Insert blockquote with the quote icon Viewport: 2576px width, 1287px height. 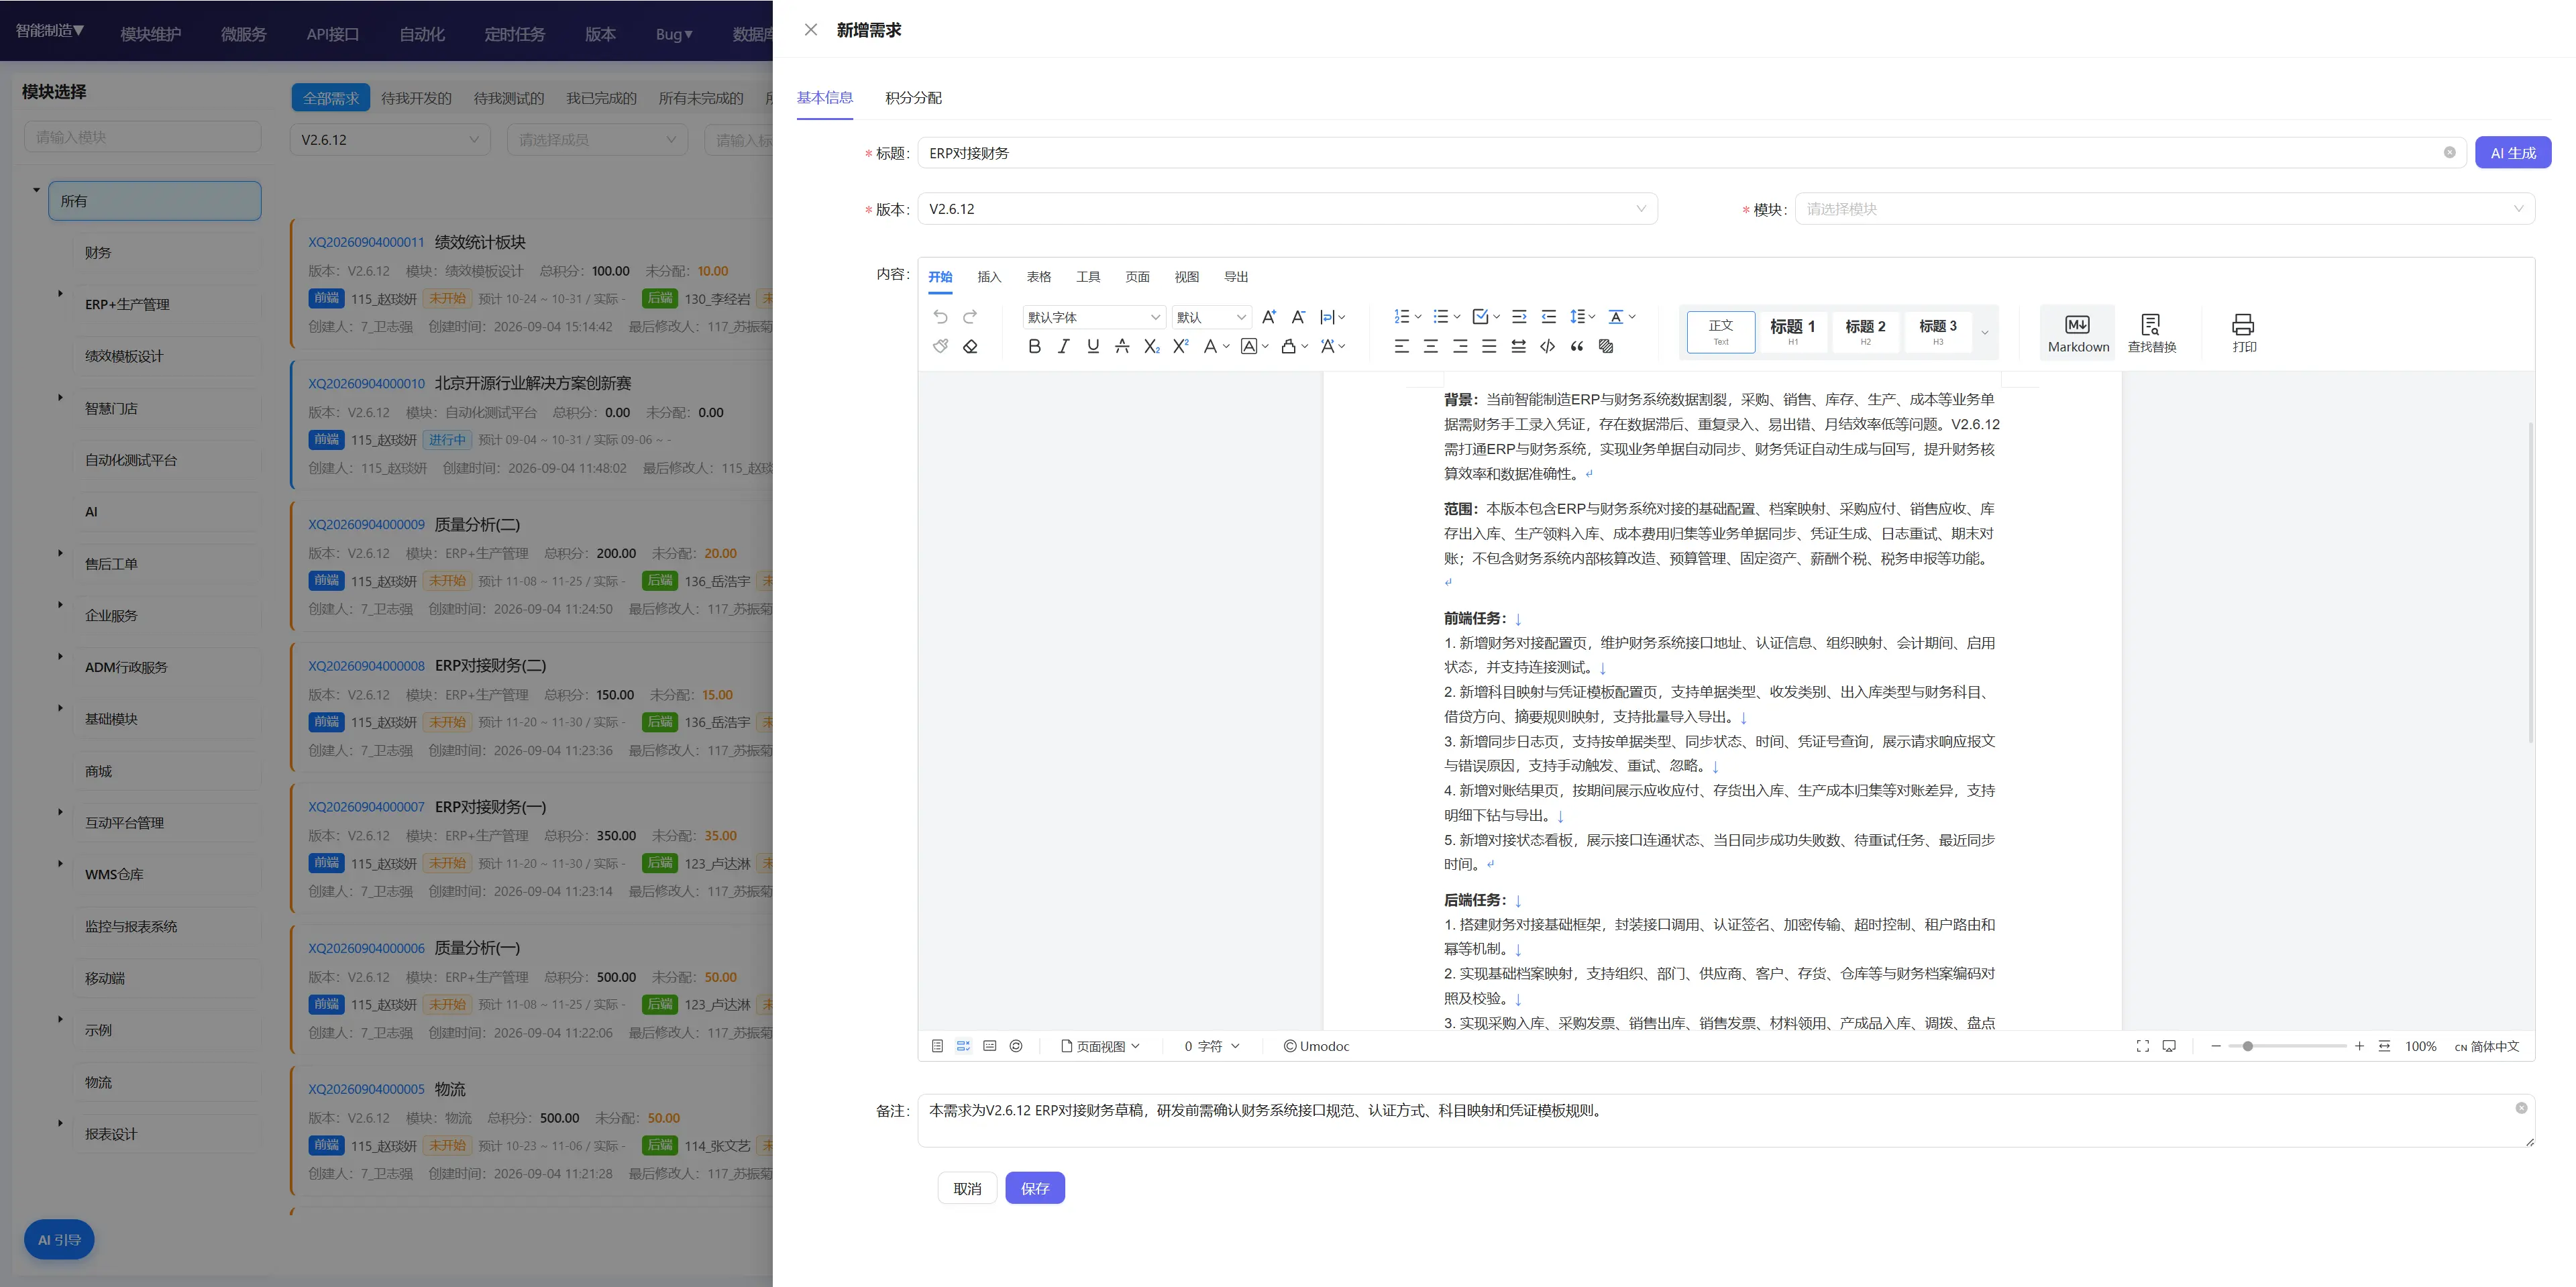pyautogui.click(x=1577, y=346)
